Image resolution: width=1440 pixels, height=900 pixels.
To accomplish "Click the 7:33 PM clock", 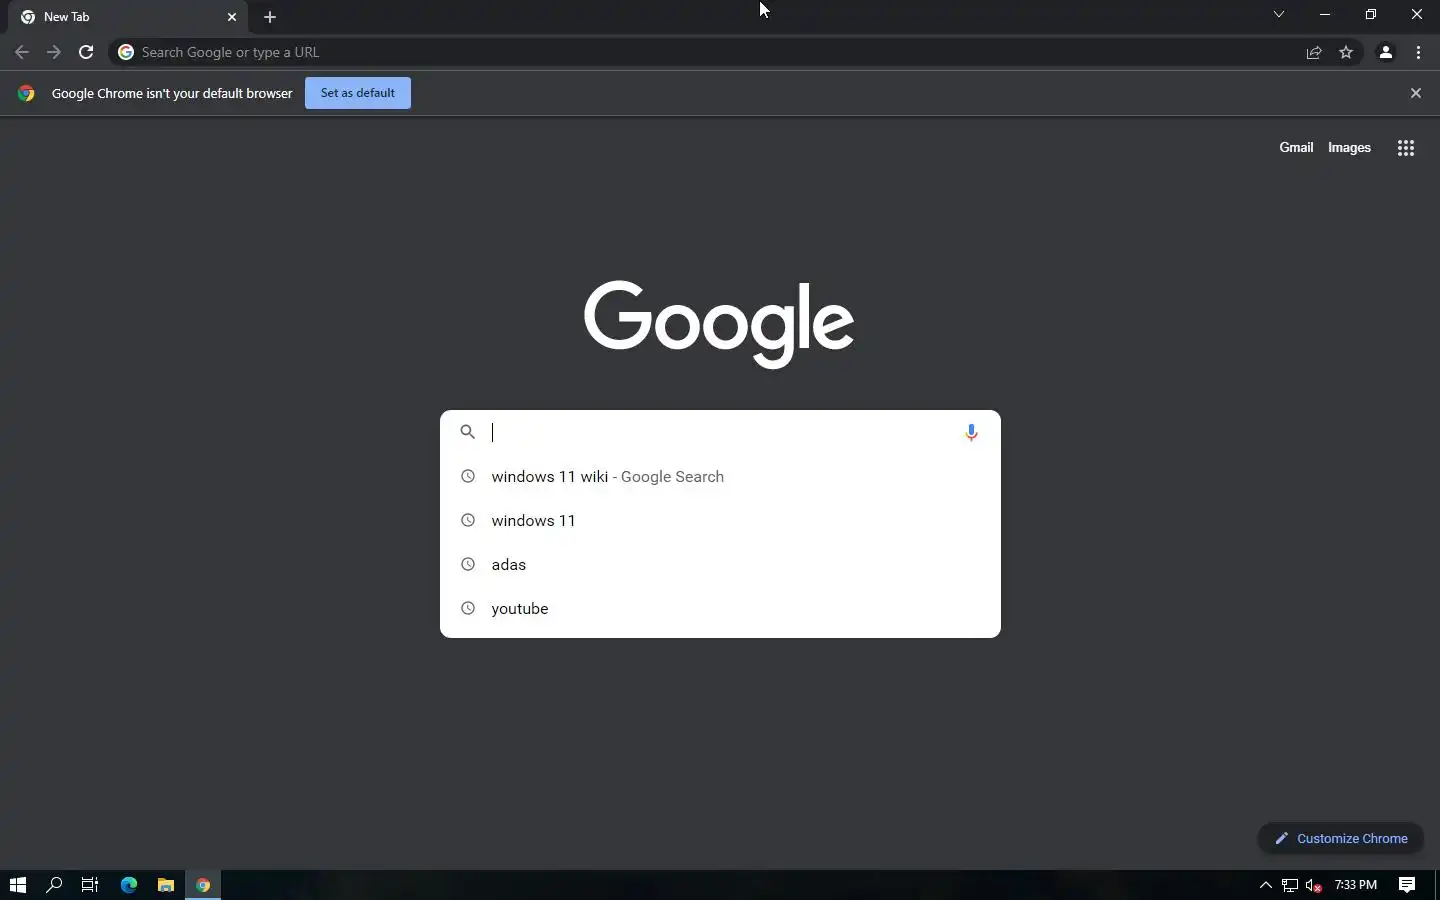I will pyautogui.click(x=1356, y=885).
